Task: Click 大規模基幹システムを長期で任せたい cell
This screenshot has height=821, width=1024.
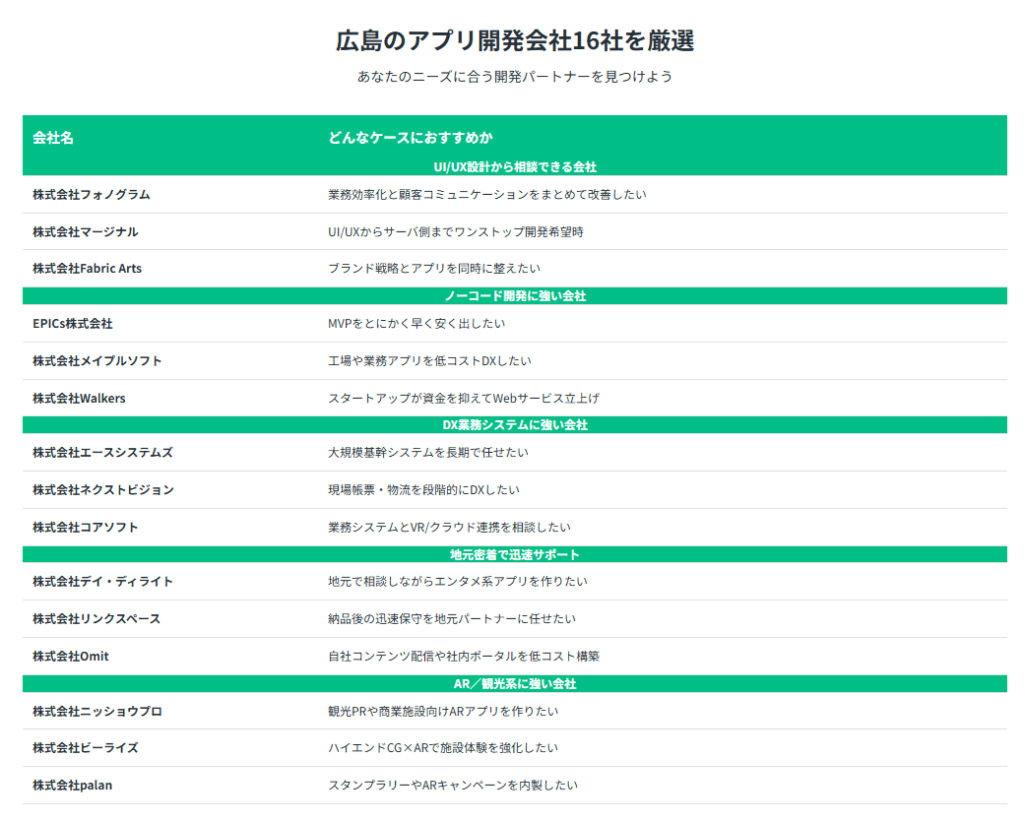Action: click(x=428, y=453)
